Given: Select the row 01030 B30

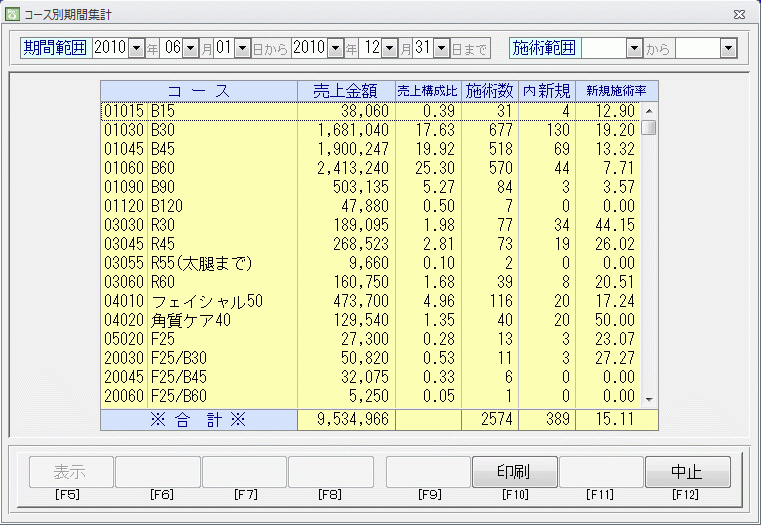Looking at the screenshot, I should pos(371,130).
